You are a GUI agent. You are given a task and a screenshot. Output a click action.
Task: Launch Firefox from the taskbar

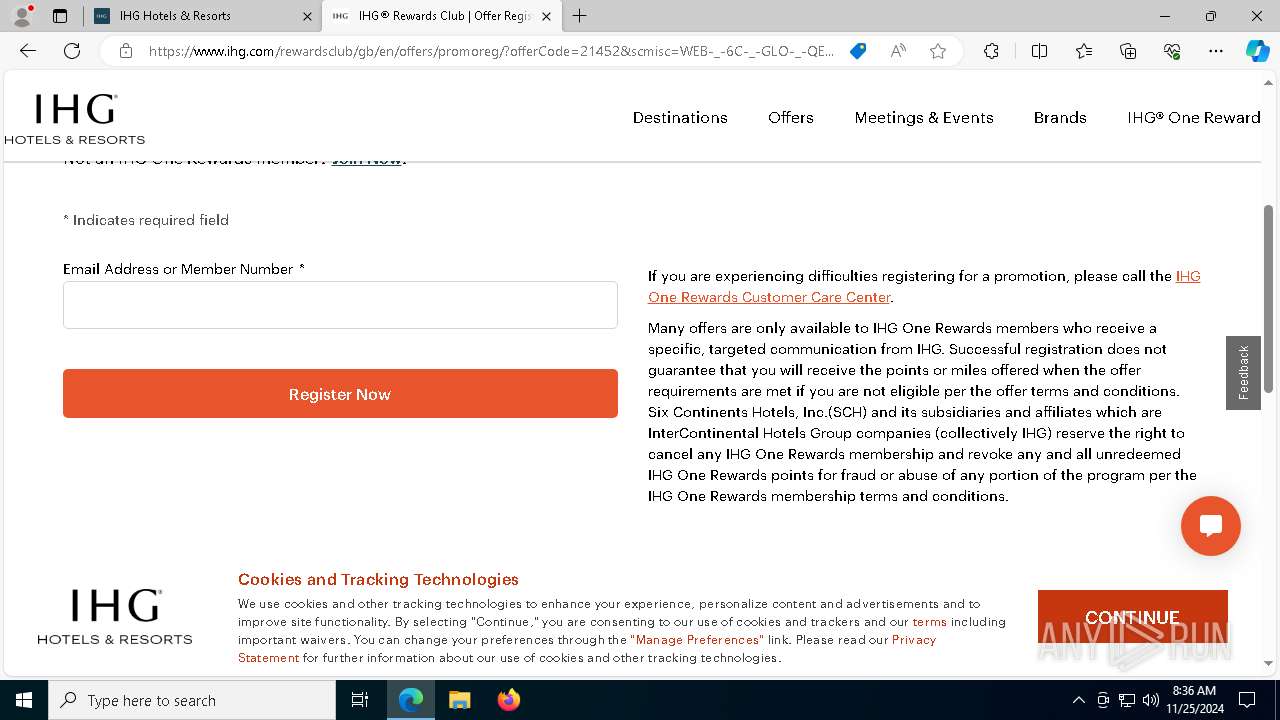coord(509,700)
